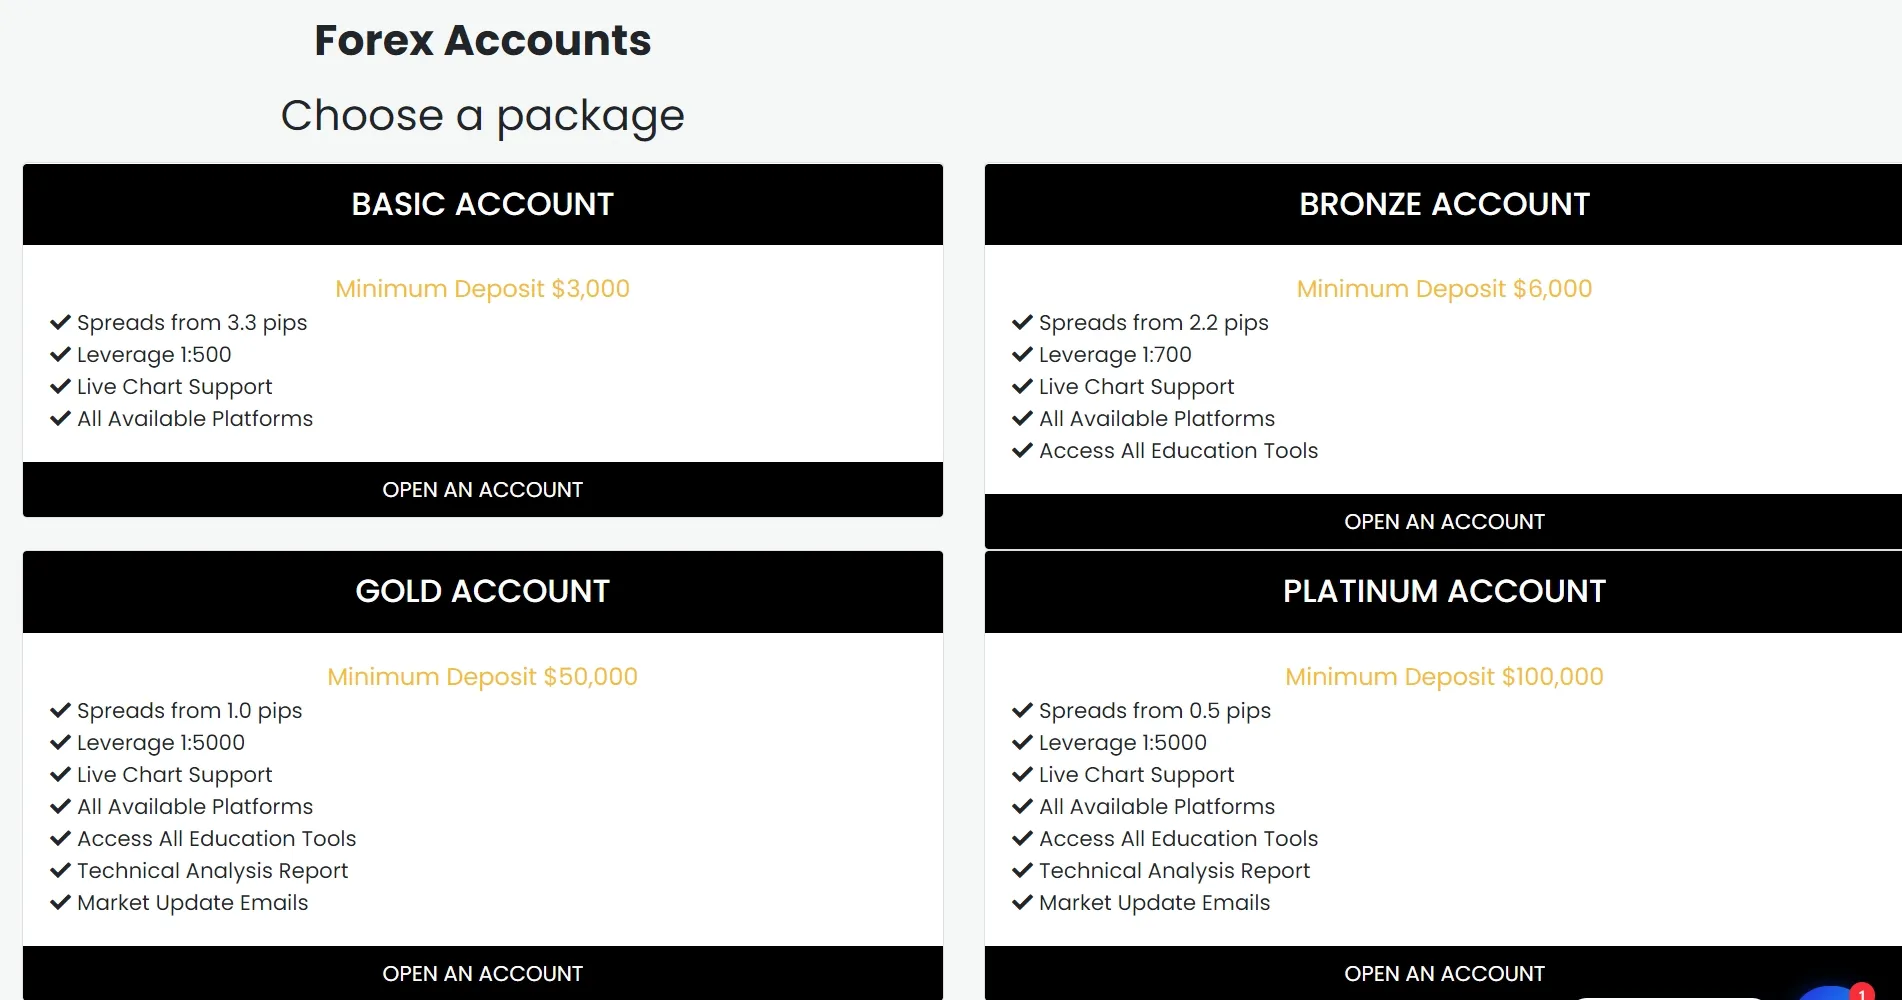
Task: Click checkmark beside Leverage 1:700
Action: [1022, 354]
